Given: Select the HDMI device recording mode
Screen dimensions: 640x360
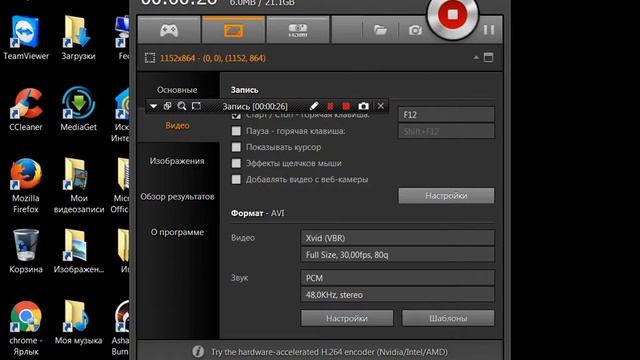Looking at the screenshot, I should pos(298,30).
